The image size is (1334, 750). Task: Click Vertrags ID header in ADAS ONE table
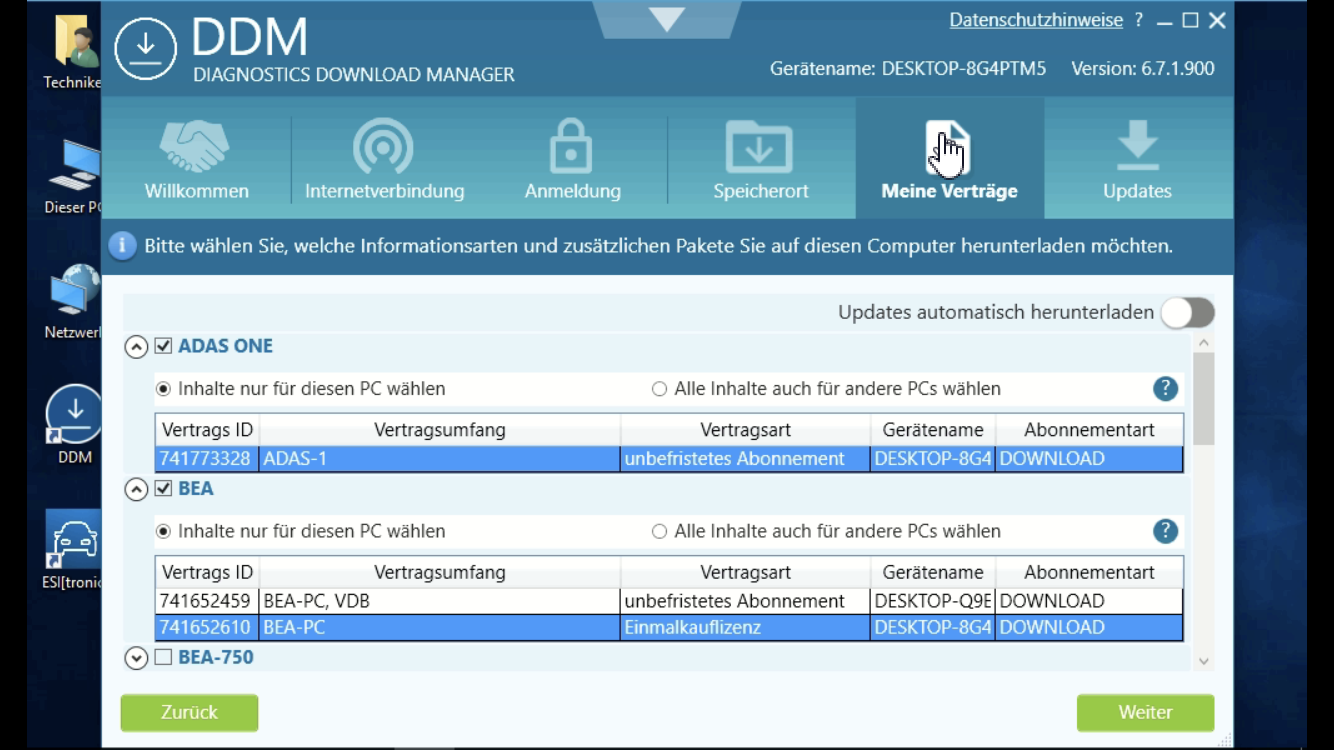click(207, 430)
